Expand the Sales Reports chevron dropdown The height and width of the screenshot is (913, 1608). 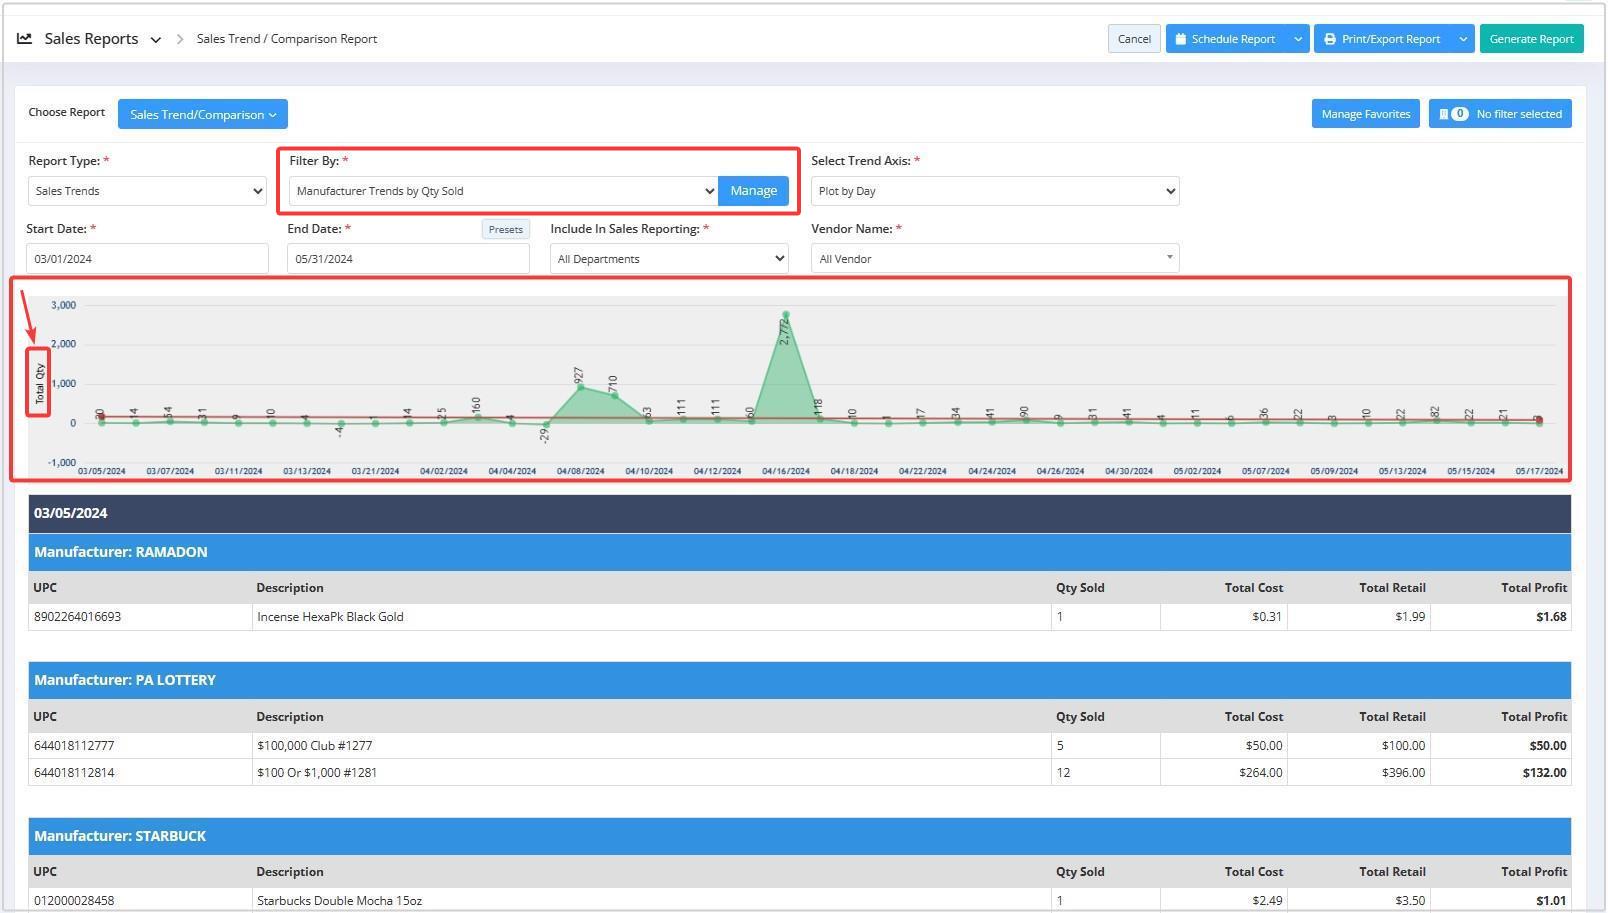pyautogui.click(x=155, y=40)
